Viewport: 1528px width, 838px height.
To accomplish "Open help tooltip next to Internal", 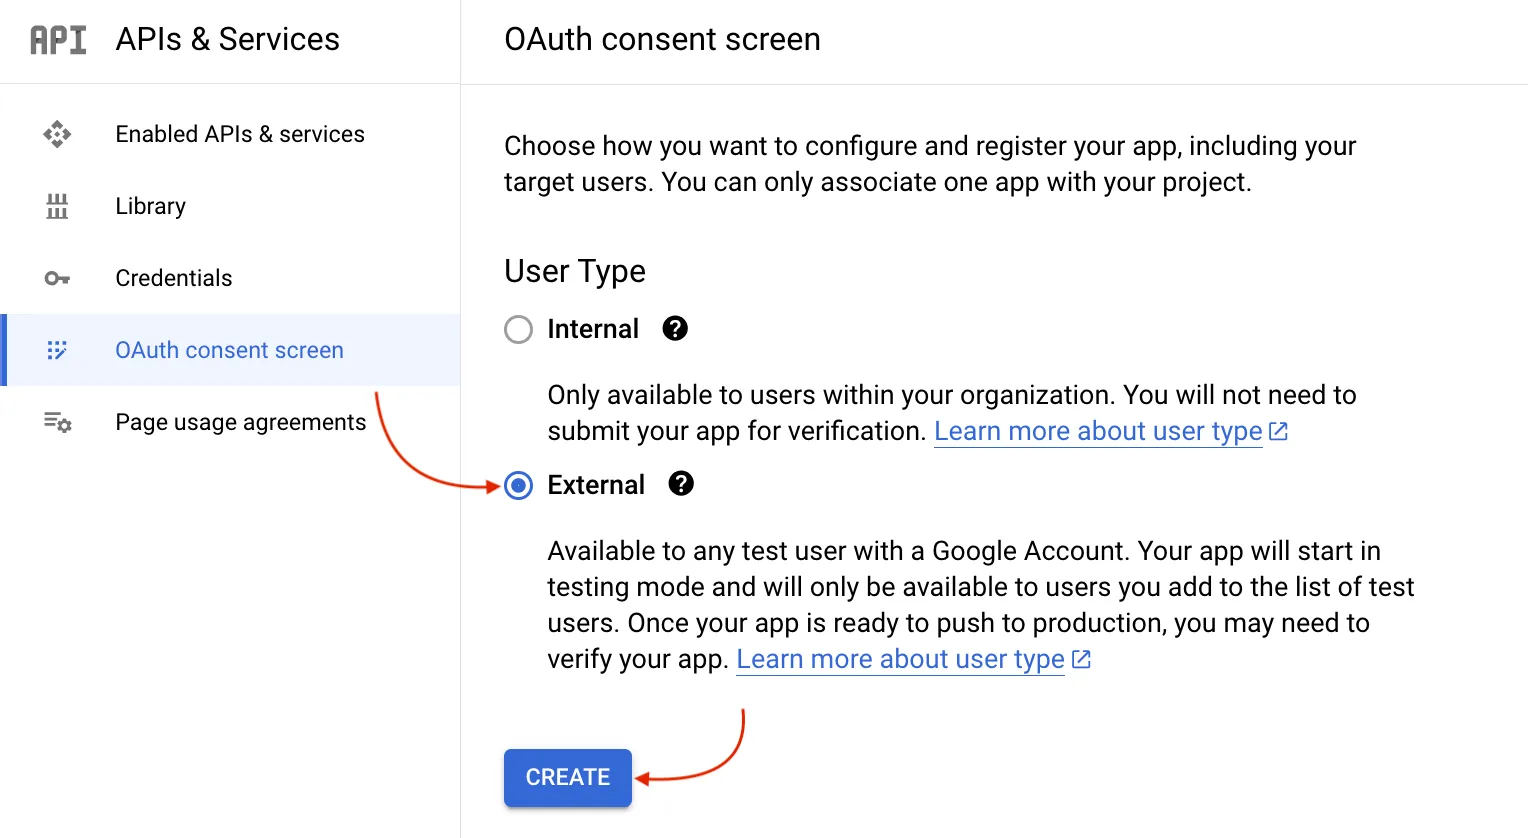I will [x=675, y=328].
